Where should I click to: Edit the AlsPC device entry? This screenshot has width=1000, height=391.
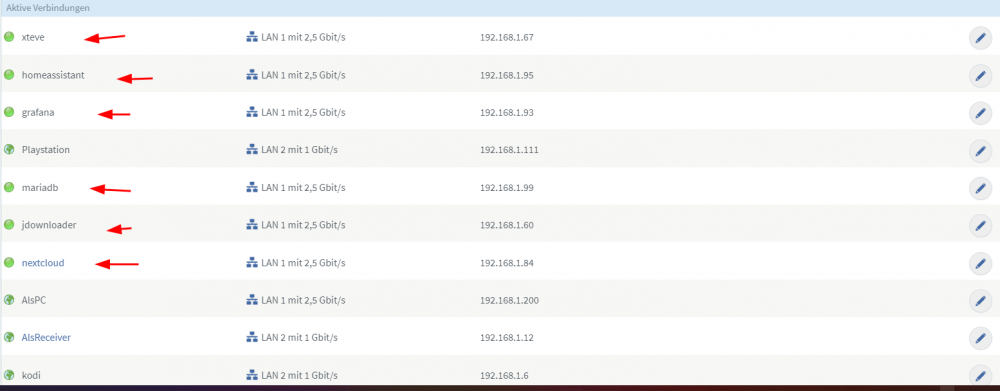(980, 300)
